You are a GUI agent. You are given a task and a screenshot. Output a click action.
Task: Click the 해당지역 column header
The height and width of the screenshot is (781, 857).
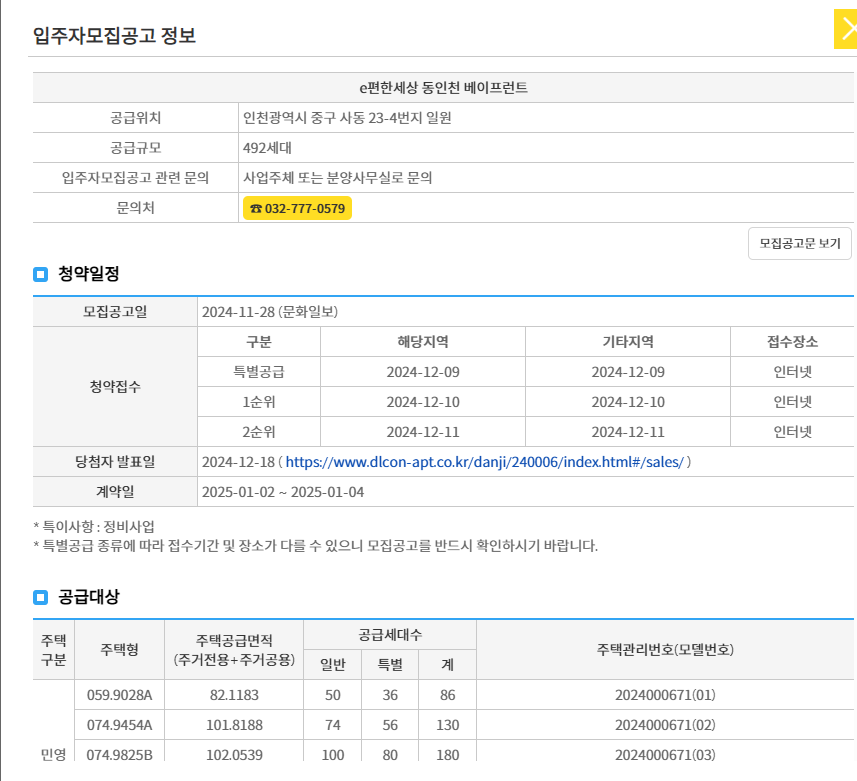pyautogui.click(x=423, y=342)
